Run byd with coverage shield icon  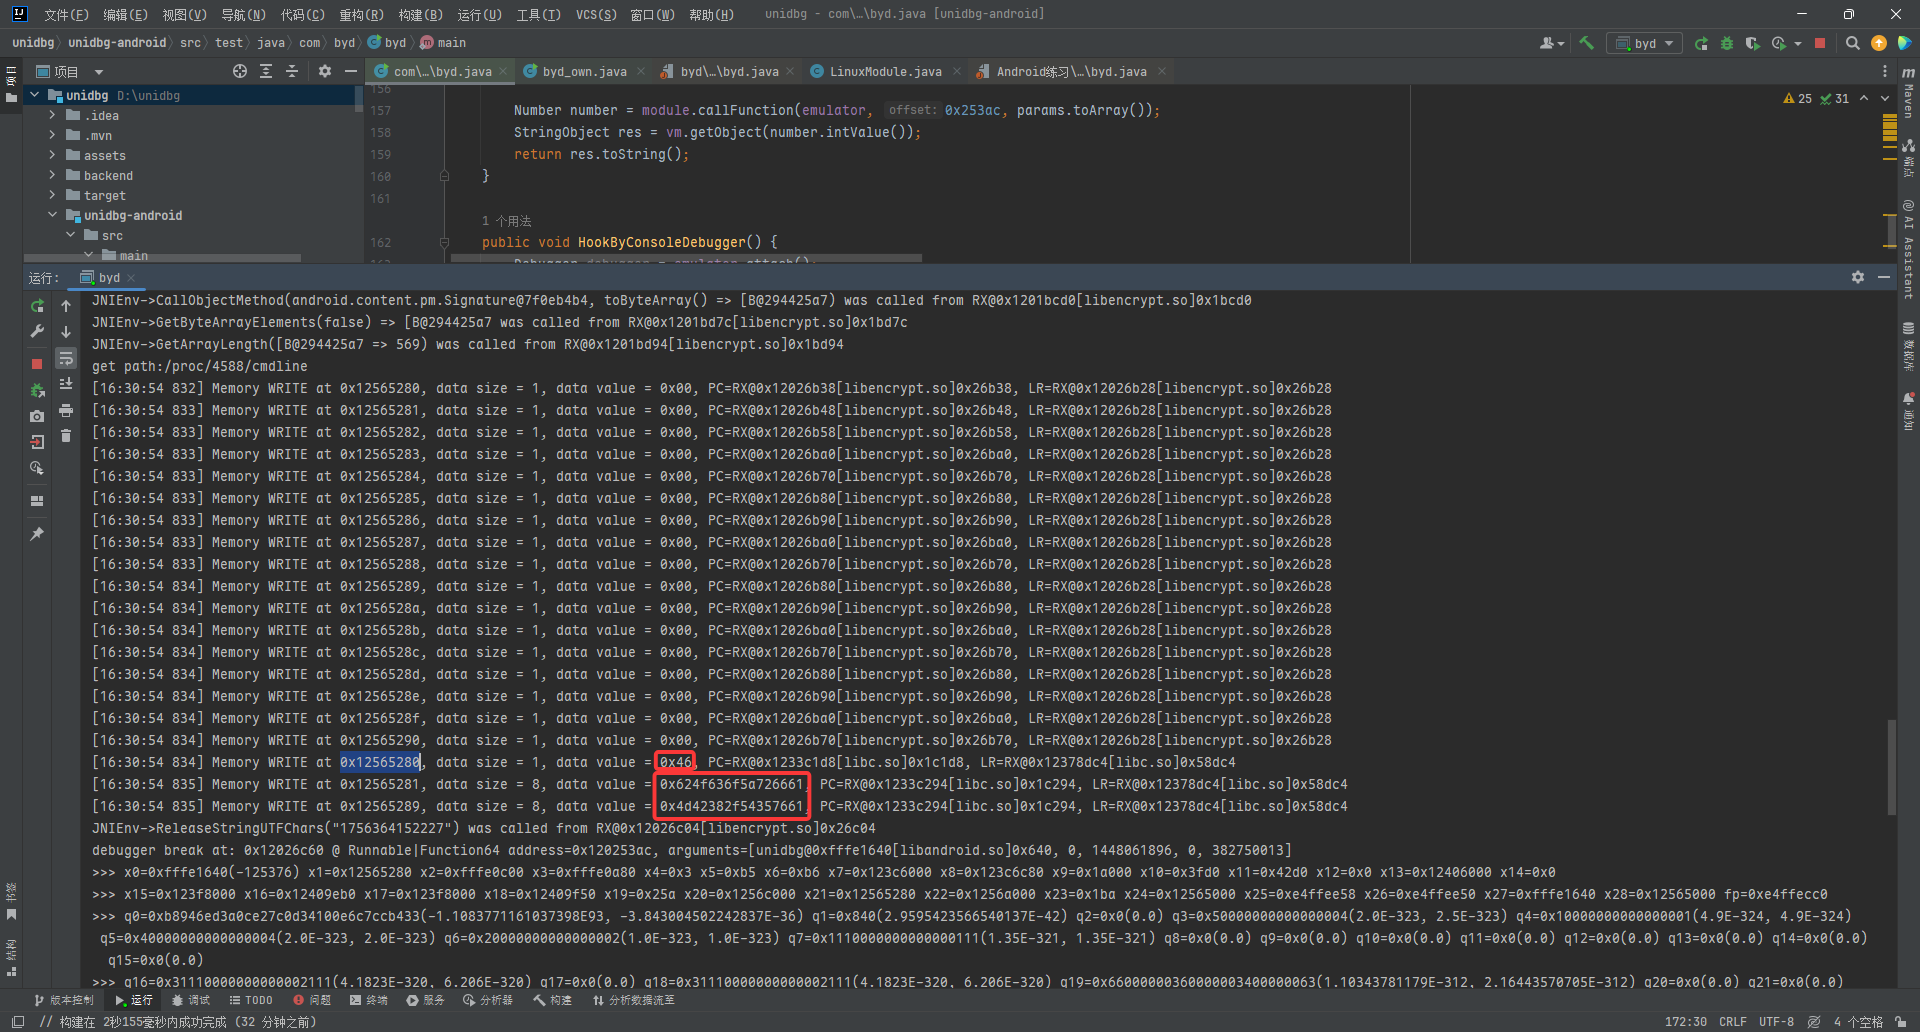[1752, 43]
